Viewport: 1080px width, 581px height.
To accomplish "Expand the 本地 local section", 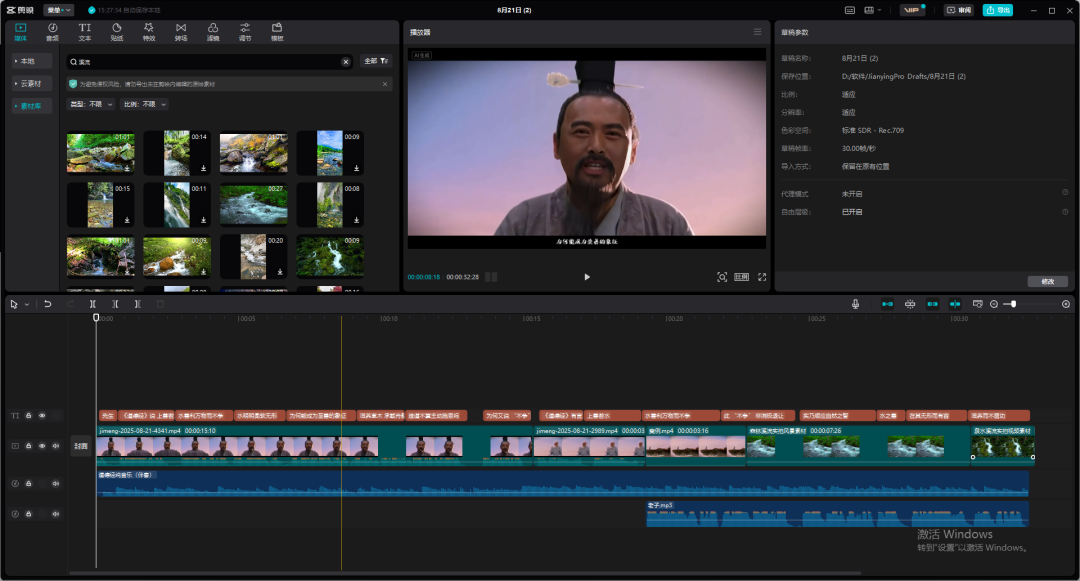I will 32,61.
